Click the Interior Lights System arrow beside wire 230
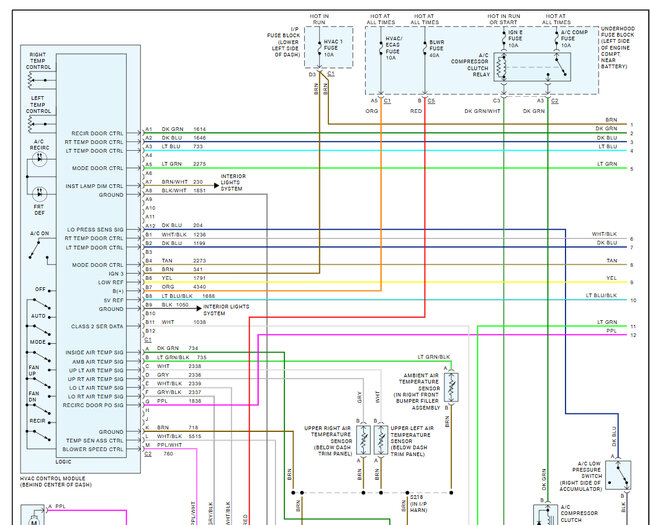The width and height of the screenshot is (650, 525). [x=216, y=185]
